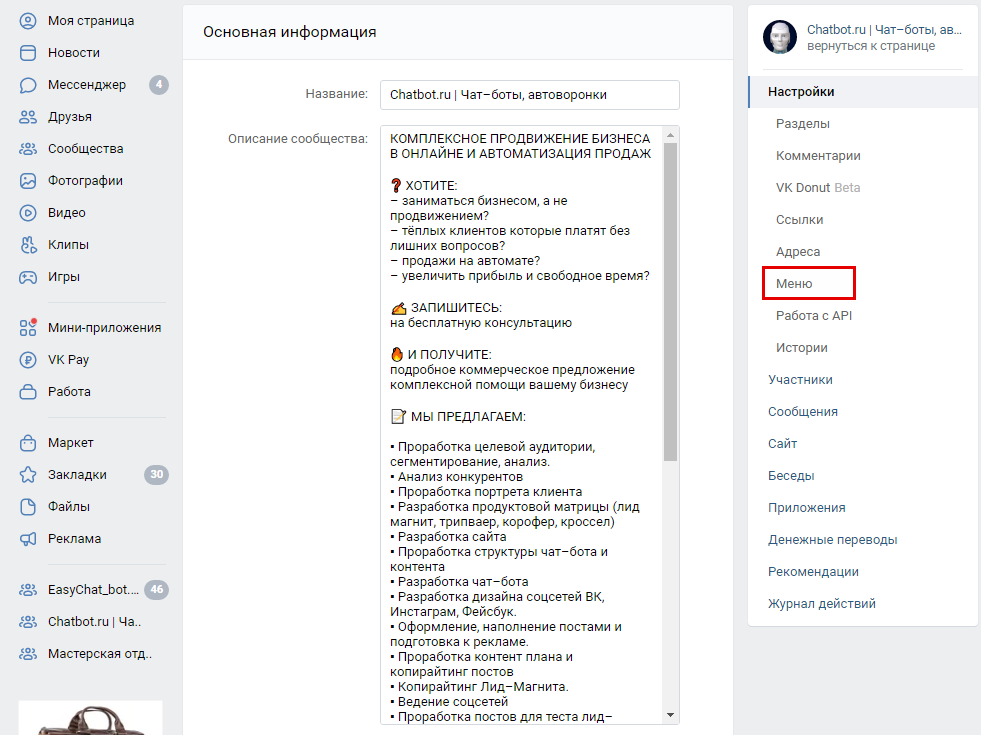981x735 pixels.
Task: Click the Bookmarks star icon
Action: pyautogui.click(x=28, y=475)
